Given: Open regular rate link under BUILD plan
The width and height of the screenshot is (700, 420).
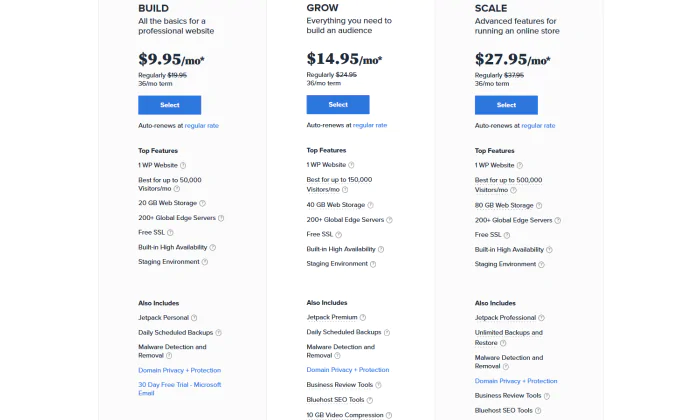Looking at the screenshot, I should pyautogui.click(x=202, y=126).
